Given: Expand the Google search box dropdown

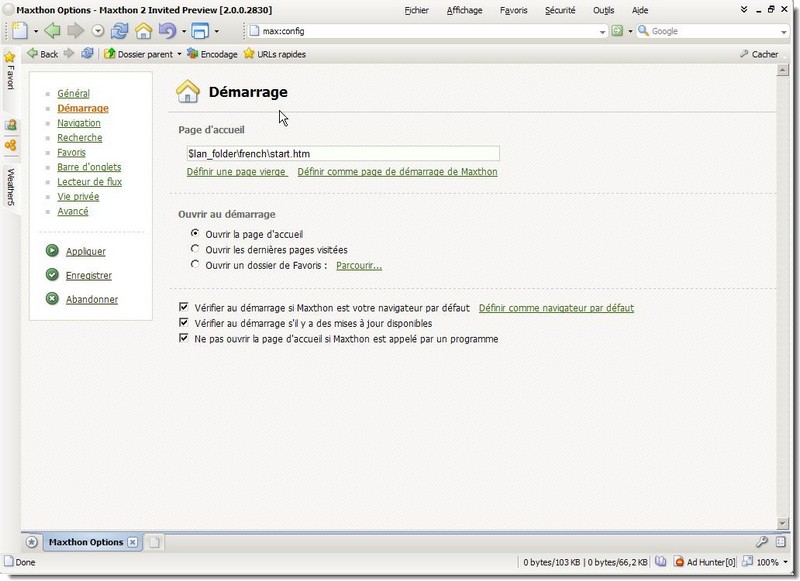Looking at the screenshot, I should click(784, 32).
